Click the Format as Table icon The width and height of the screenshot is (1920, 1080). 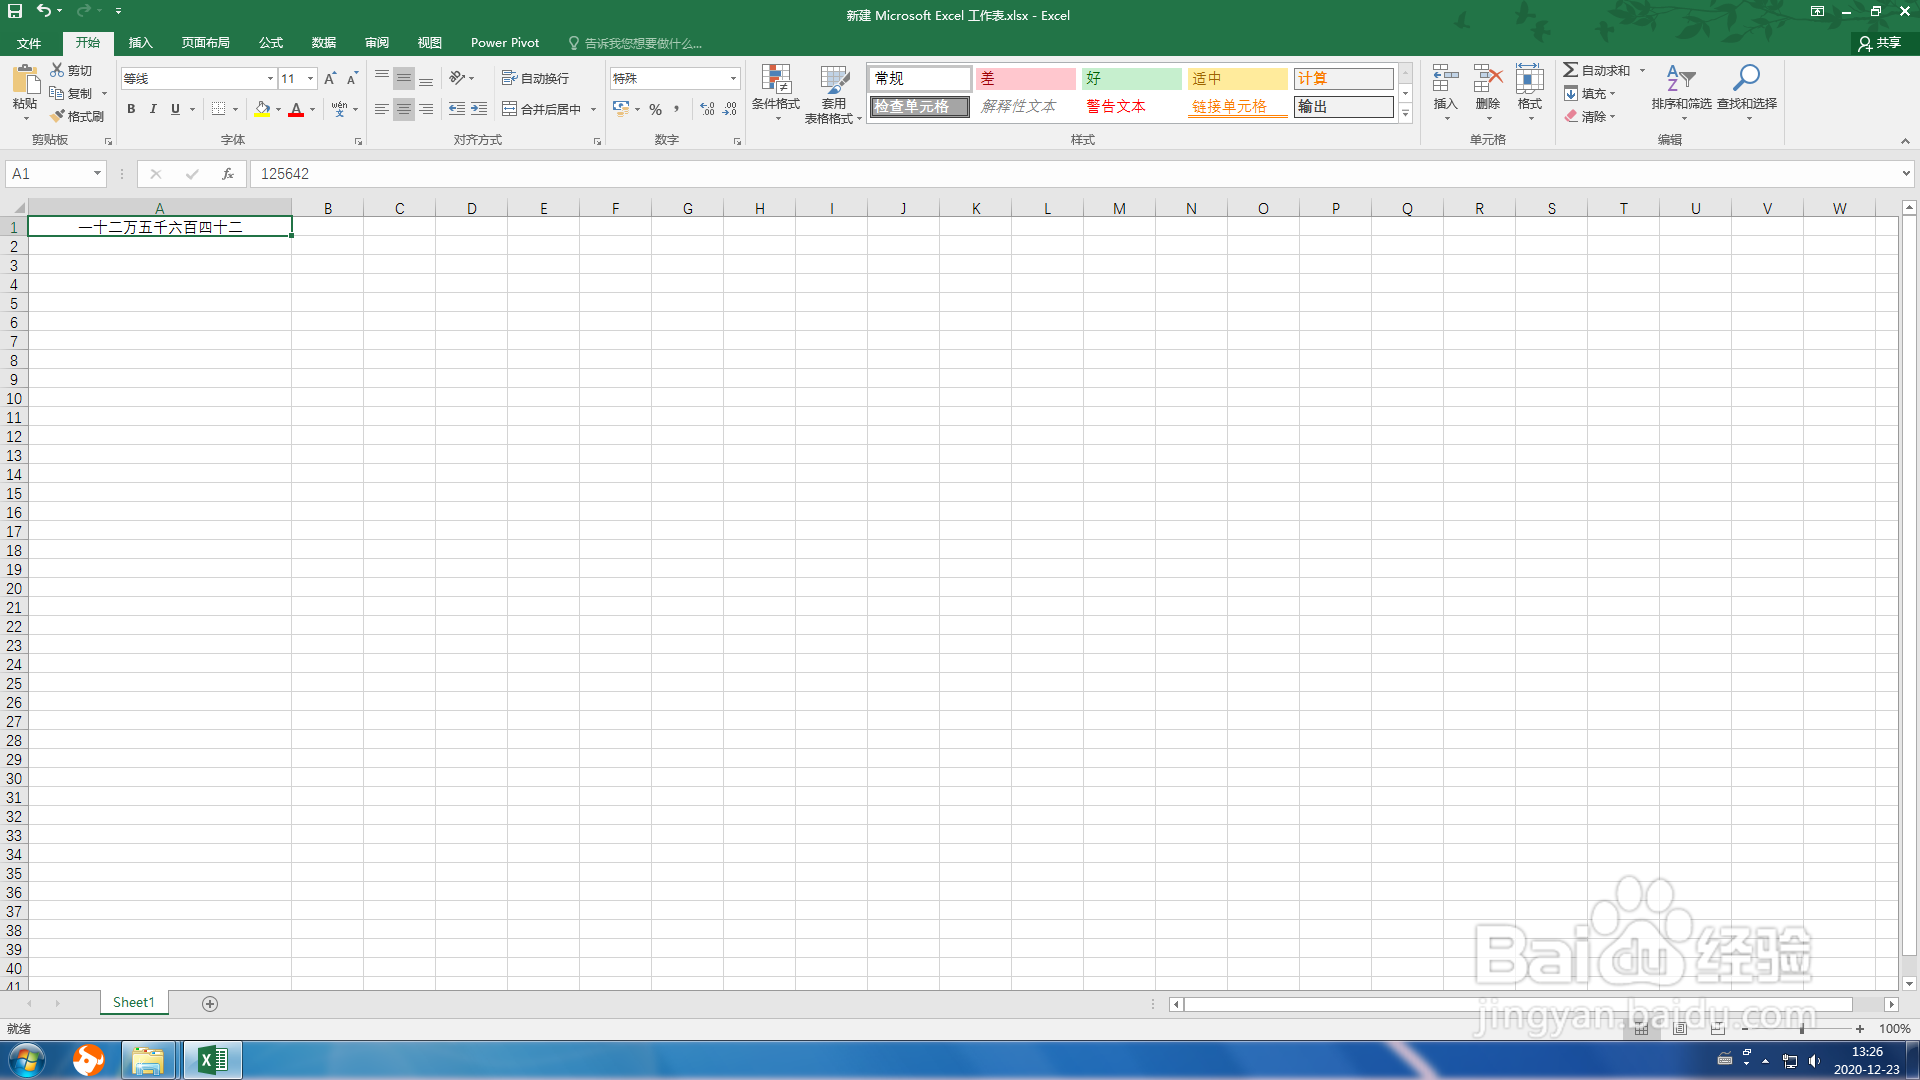[x=834, y=79]
